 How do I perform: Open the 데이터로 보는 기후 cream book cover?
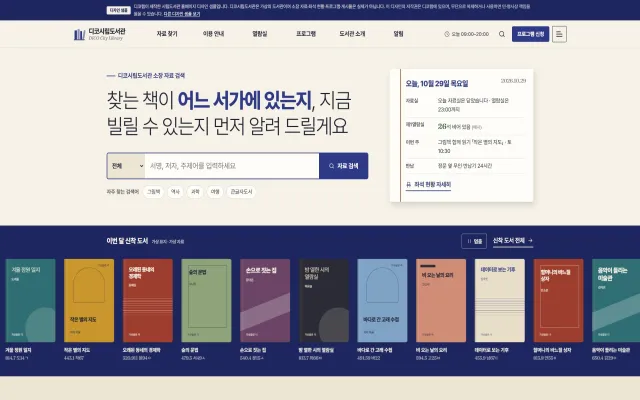point(500,300)
